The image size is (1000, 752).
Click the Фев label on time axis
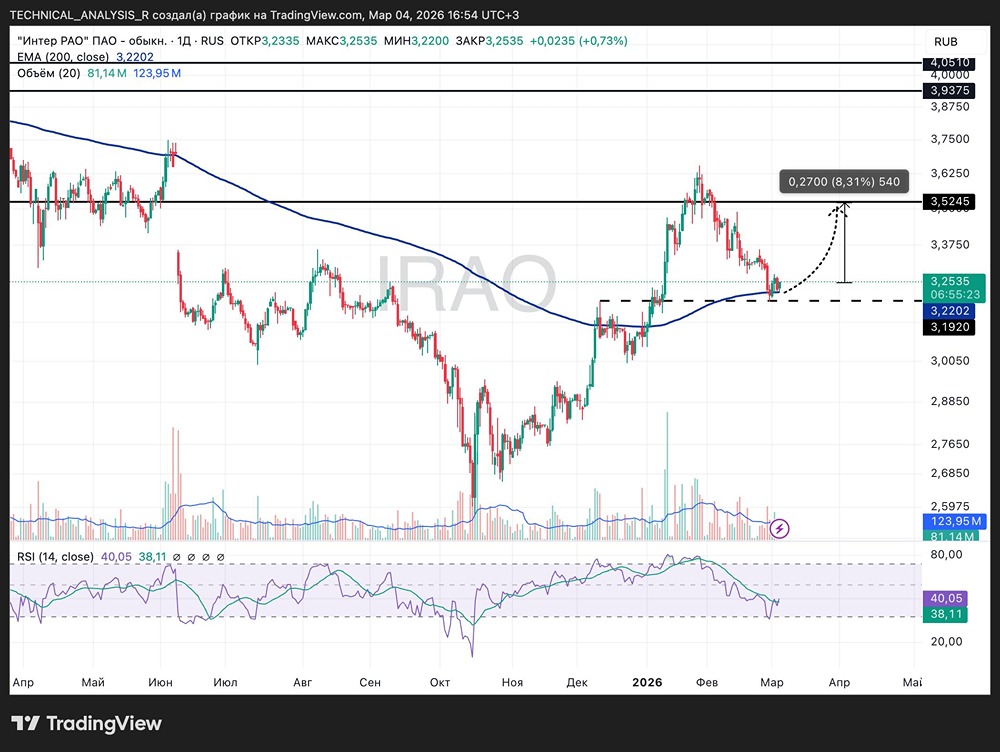point(707,682)
